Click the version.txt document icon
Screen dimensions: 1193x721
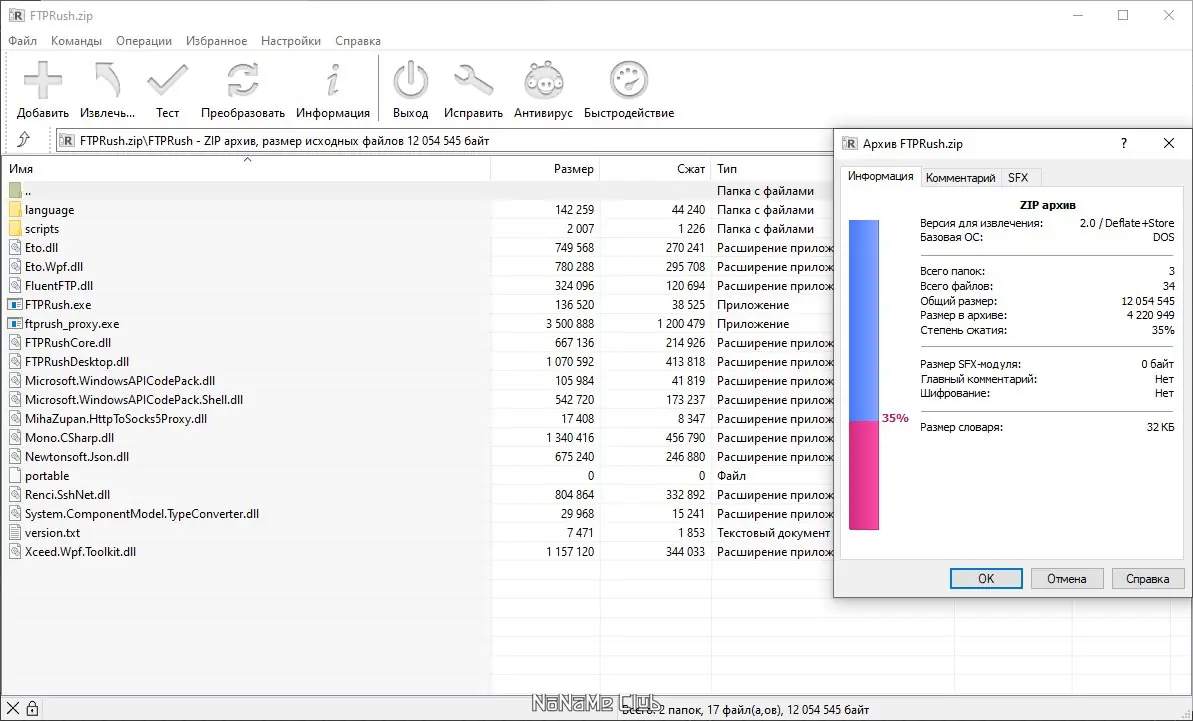pos(15,533)
